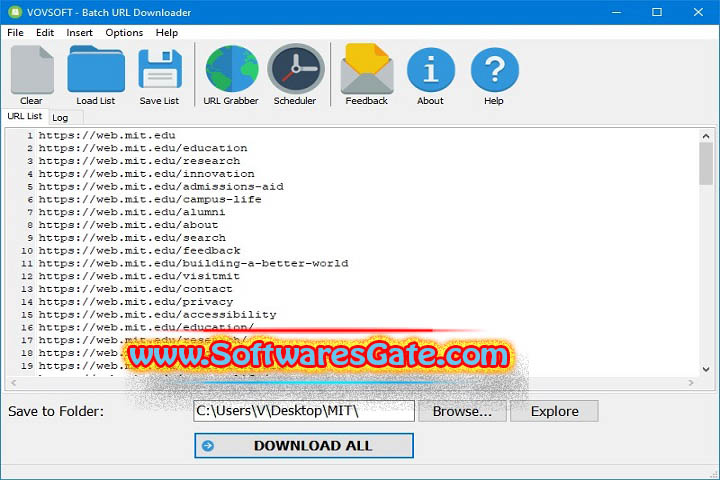Viewport: 720px width, 480px height.
Task: Switch to the Log tab
Action: (x=60, y=118)
